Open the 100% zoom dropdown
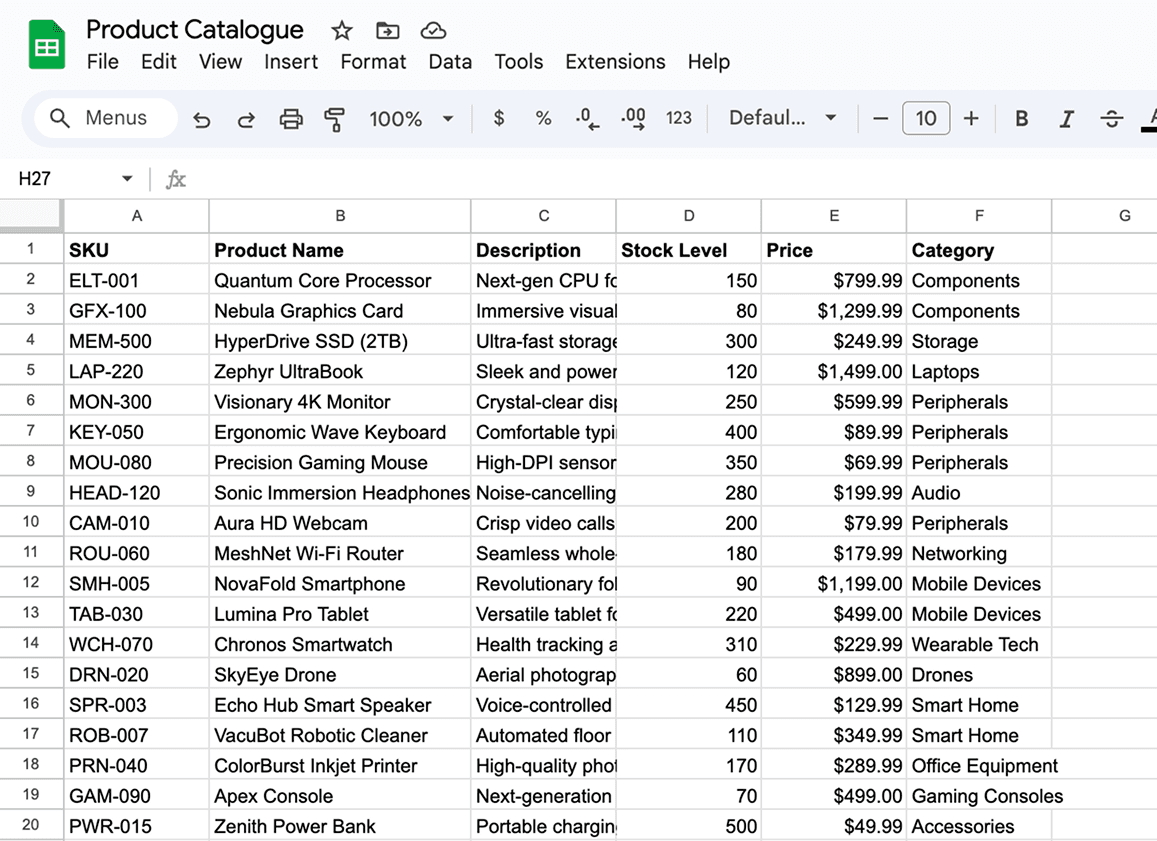Screen dimensions: 1157x841 point(411,119)
